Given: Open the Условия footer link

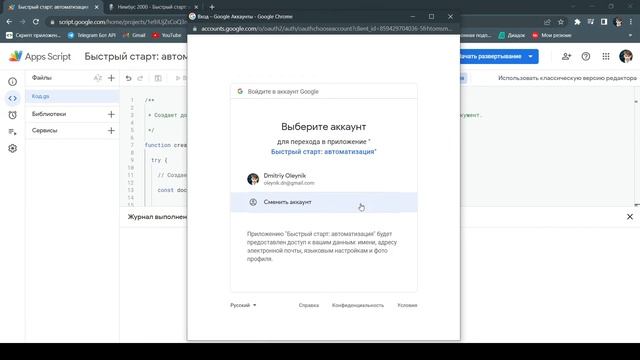Looking at the screenshot, I should coord(407,305).
